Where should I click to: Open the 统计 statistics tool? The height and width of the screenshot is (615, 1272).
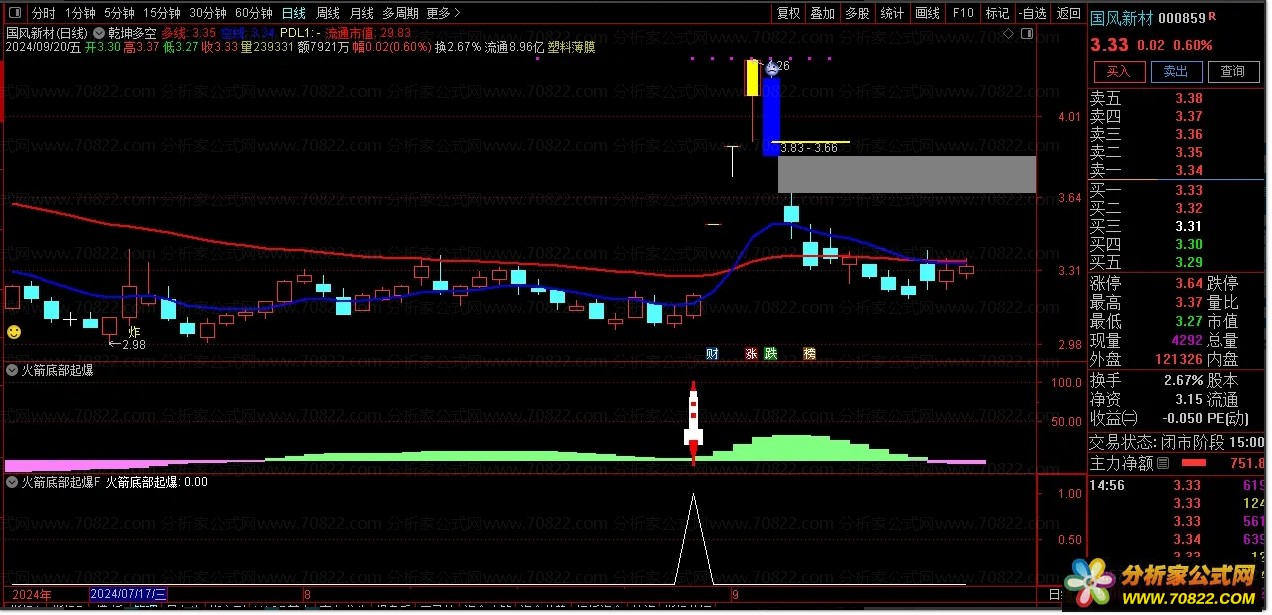pyautogui.click(x=892, y=14)
